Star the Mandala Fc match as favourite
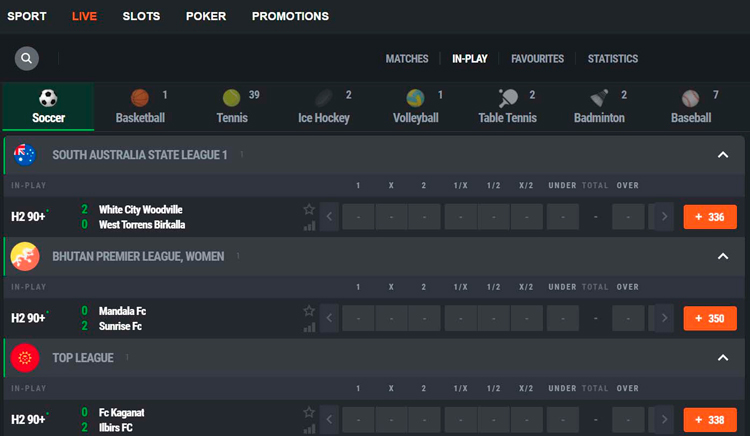This screenshot has height=436, width=750. click(310, 311)
